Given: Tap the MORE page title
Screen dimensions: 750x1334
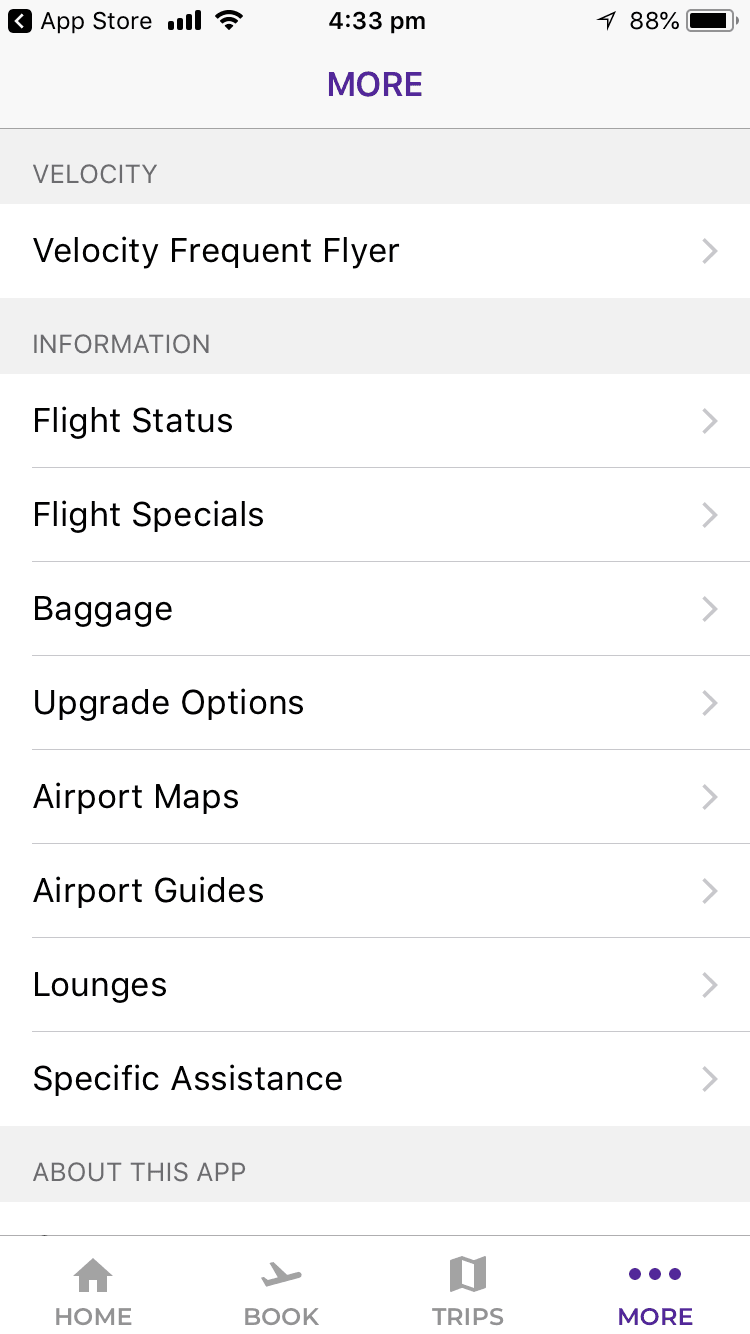Looking at the screenshot, I should (375, 84).
